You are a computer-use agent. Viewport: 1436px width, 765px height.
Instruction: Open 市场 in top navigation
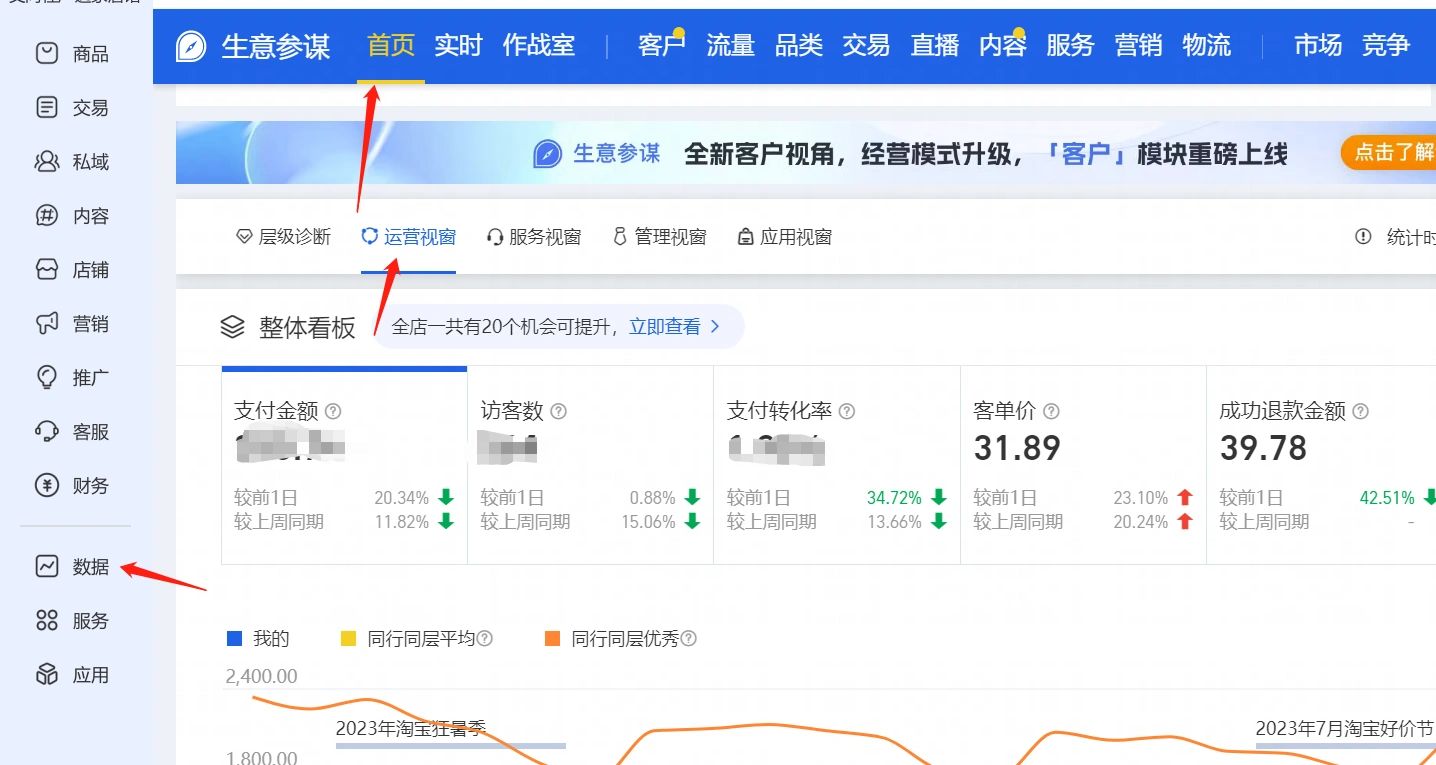point(1318,45)
